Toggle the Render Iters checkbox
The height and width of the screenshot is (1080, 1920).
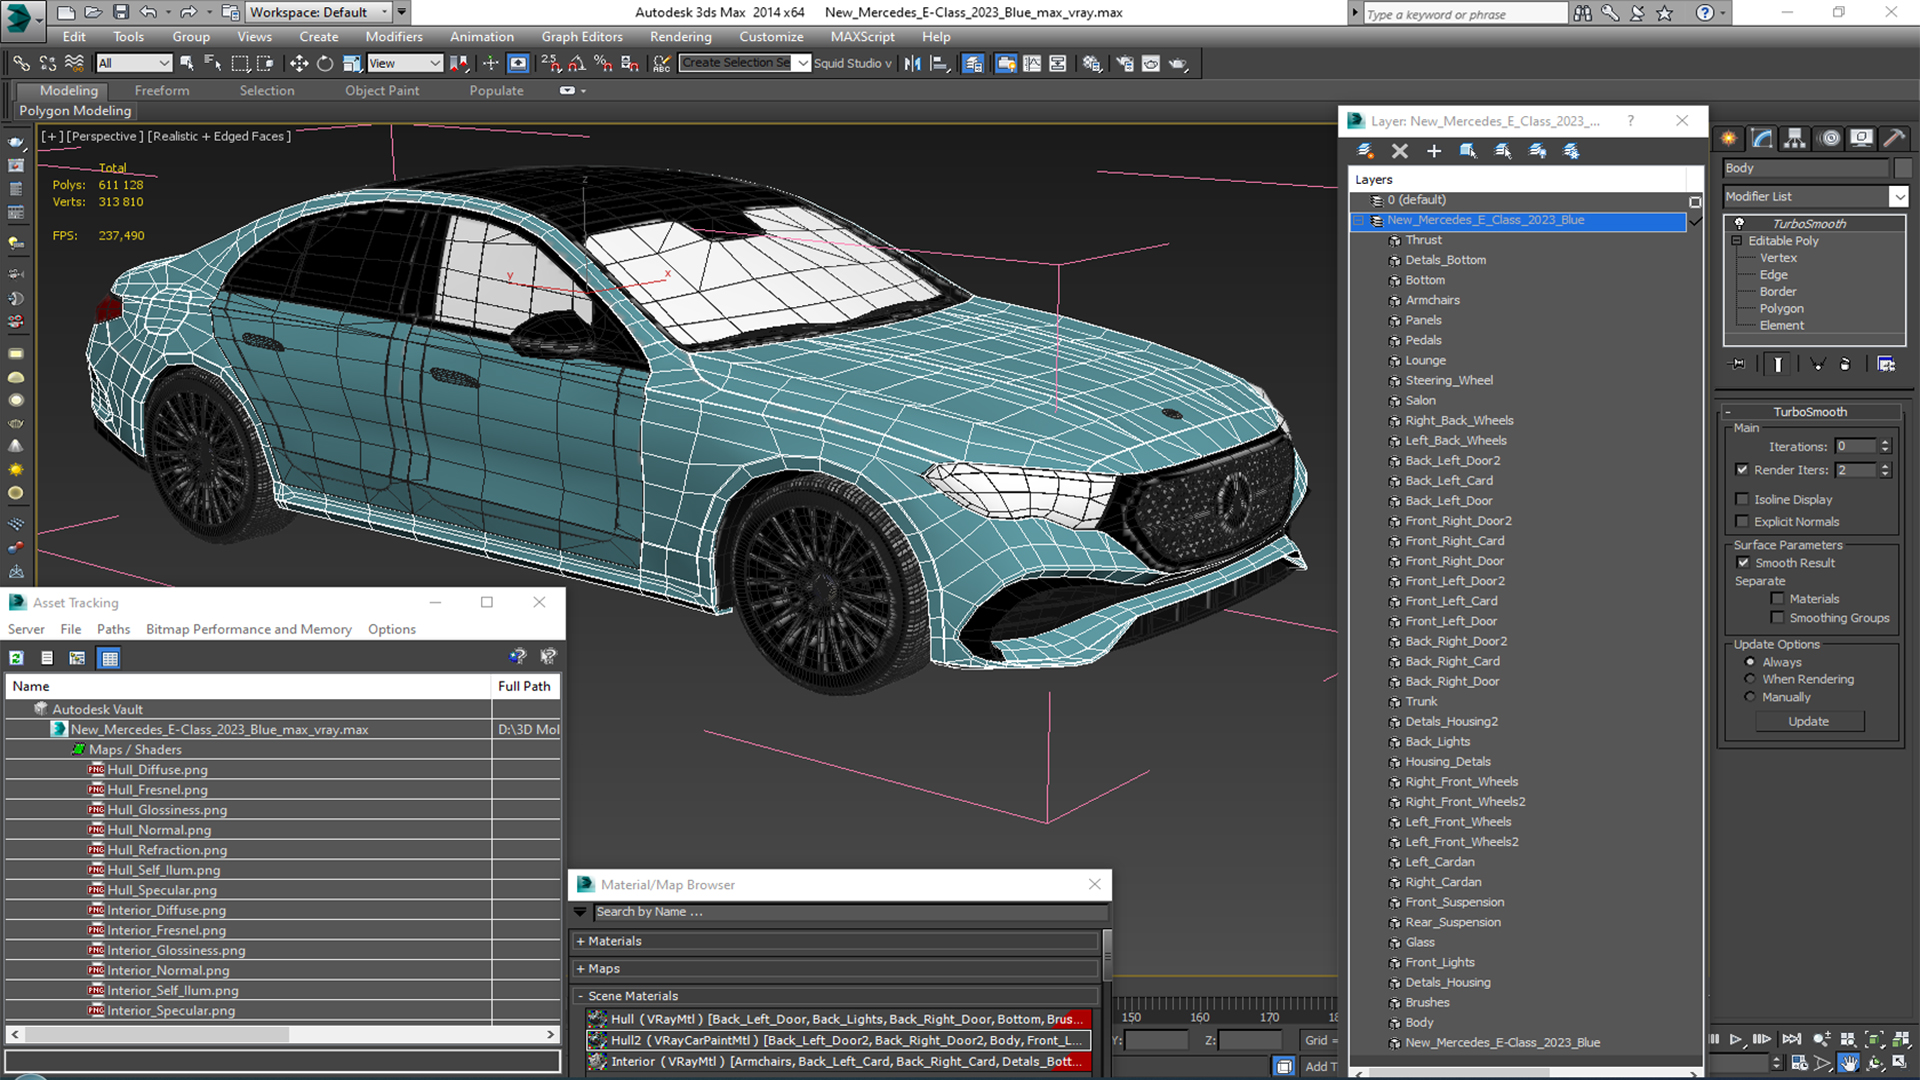(1742, 470)
